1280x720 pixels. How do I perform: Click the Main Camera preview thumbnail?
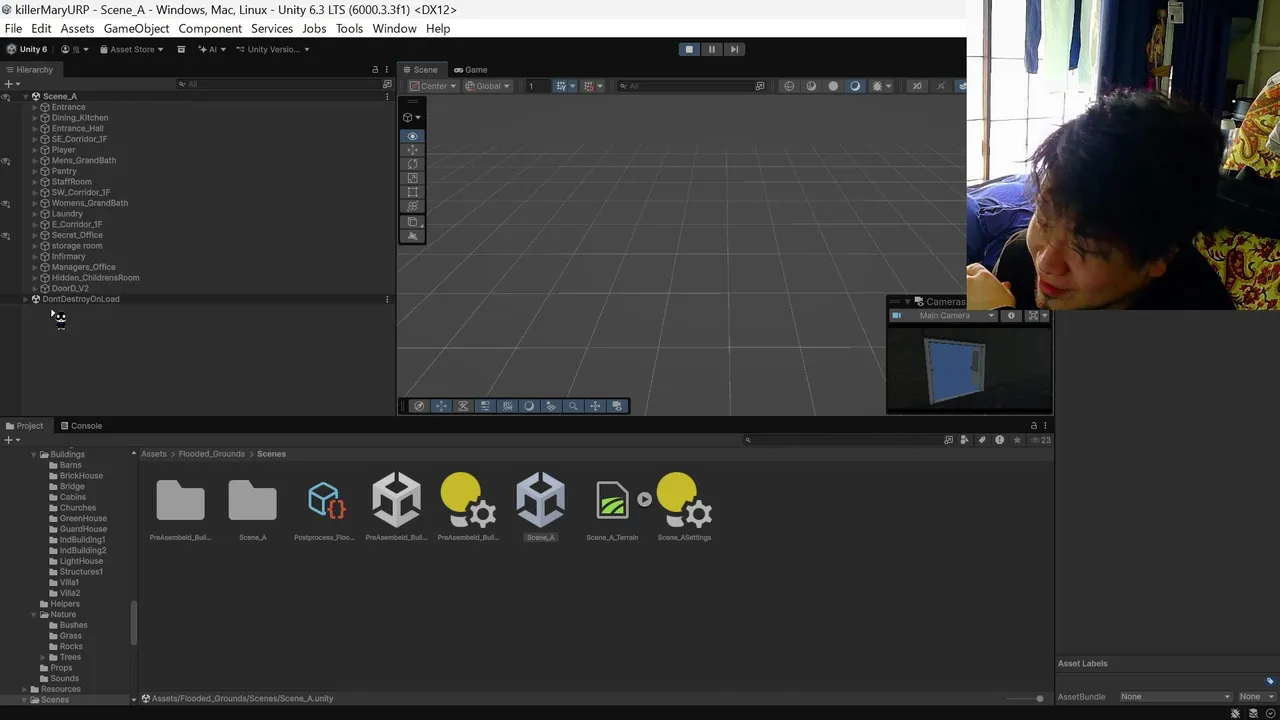point(970,368)
